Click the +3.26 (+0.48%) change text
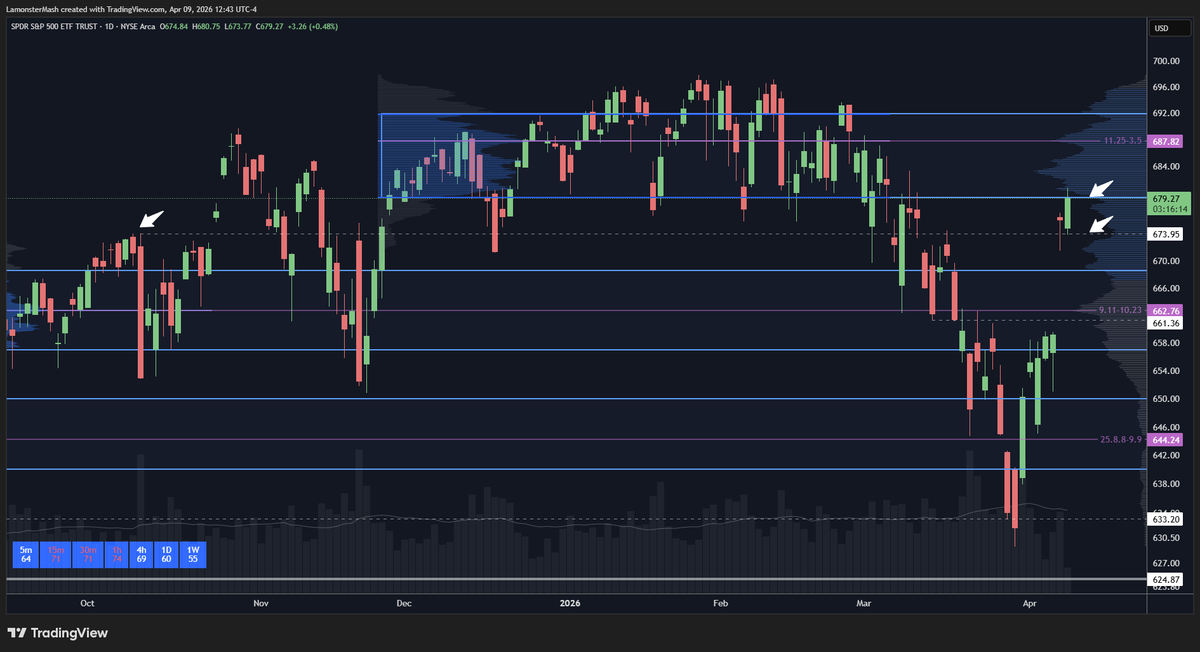Screen dimensions: 1200x652 [314, 26]
